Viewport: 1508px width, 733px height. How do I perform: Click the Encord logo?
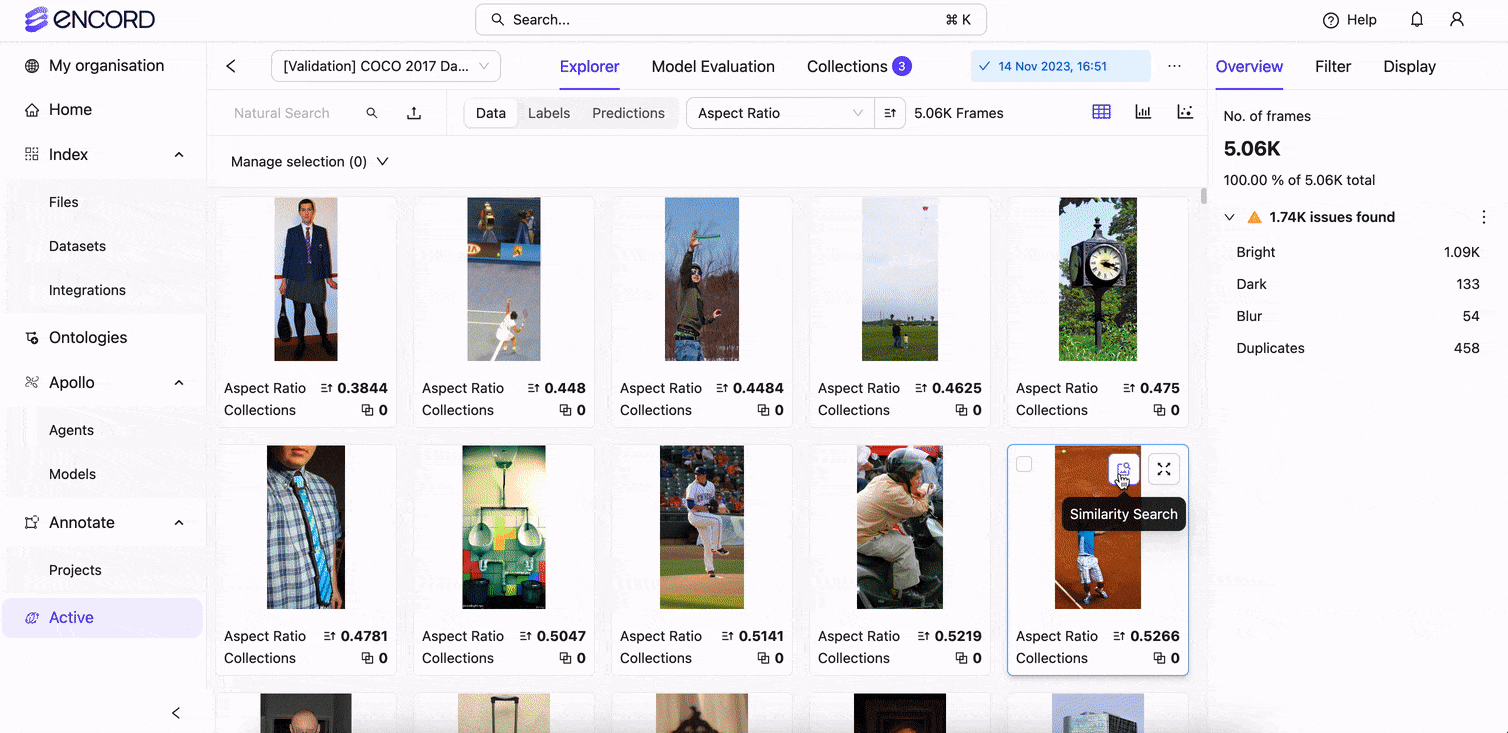90,19
